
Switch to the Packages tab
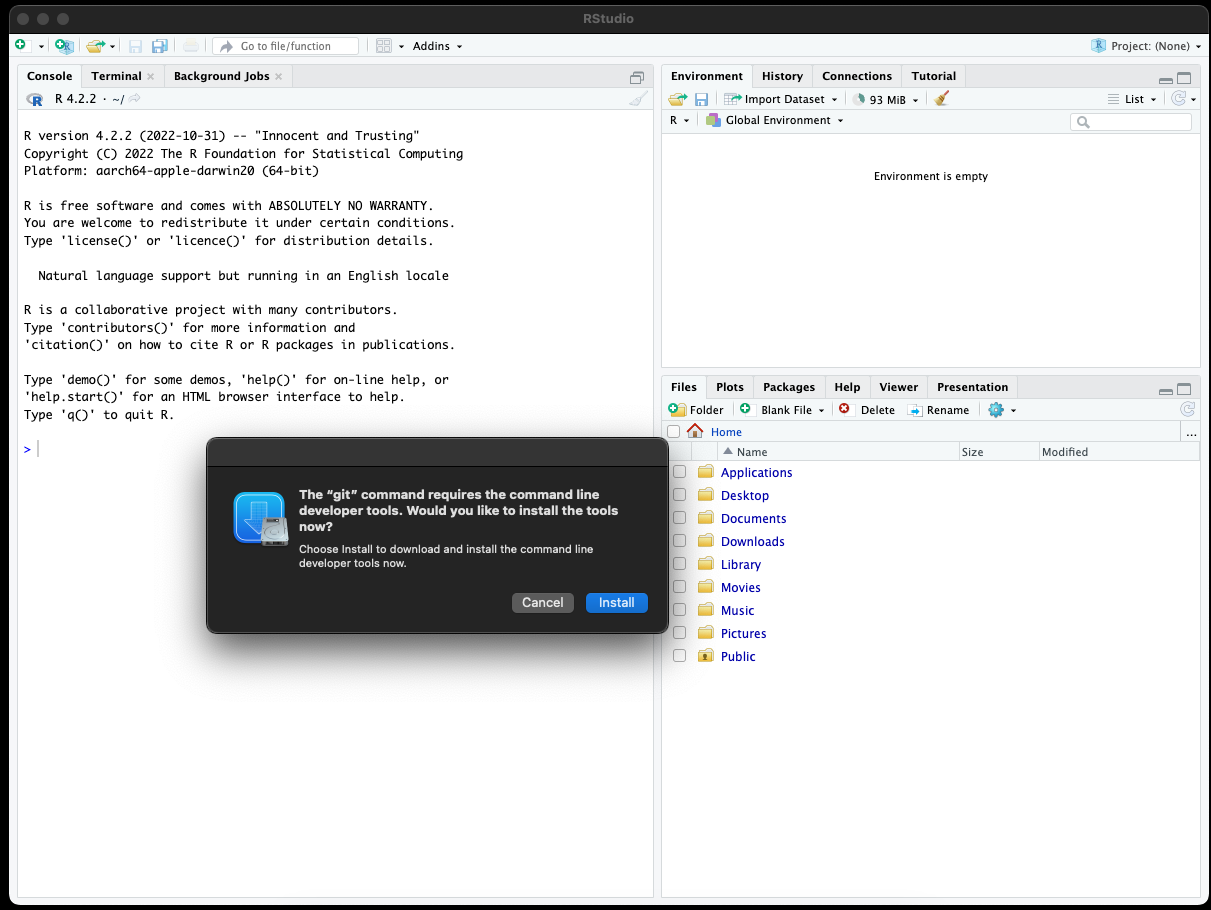[788, 387]
